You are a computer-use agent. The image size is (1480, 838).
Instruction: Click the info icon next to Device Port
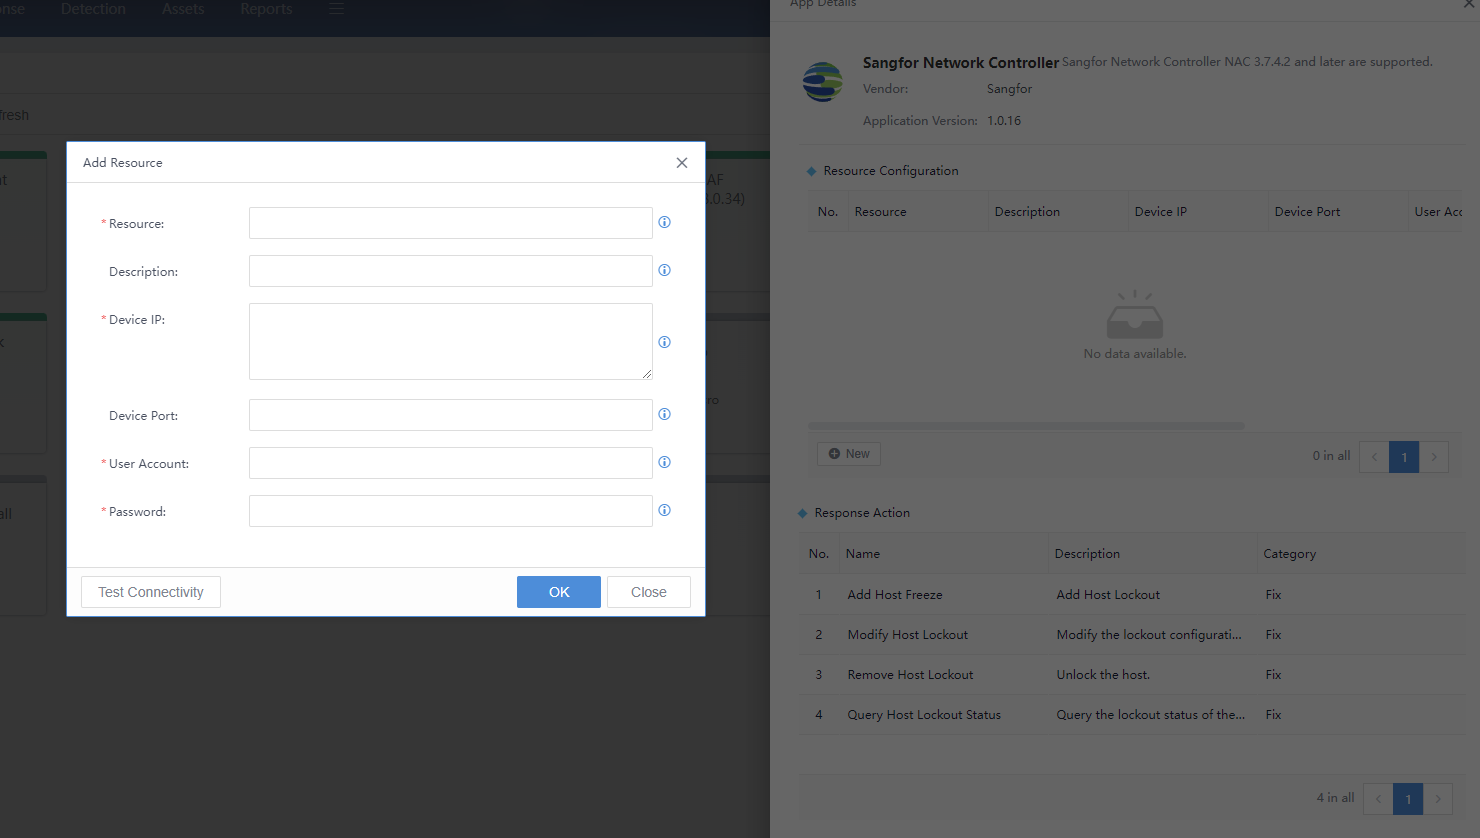pyautogui.click(x=664, y=414)
